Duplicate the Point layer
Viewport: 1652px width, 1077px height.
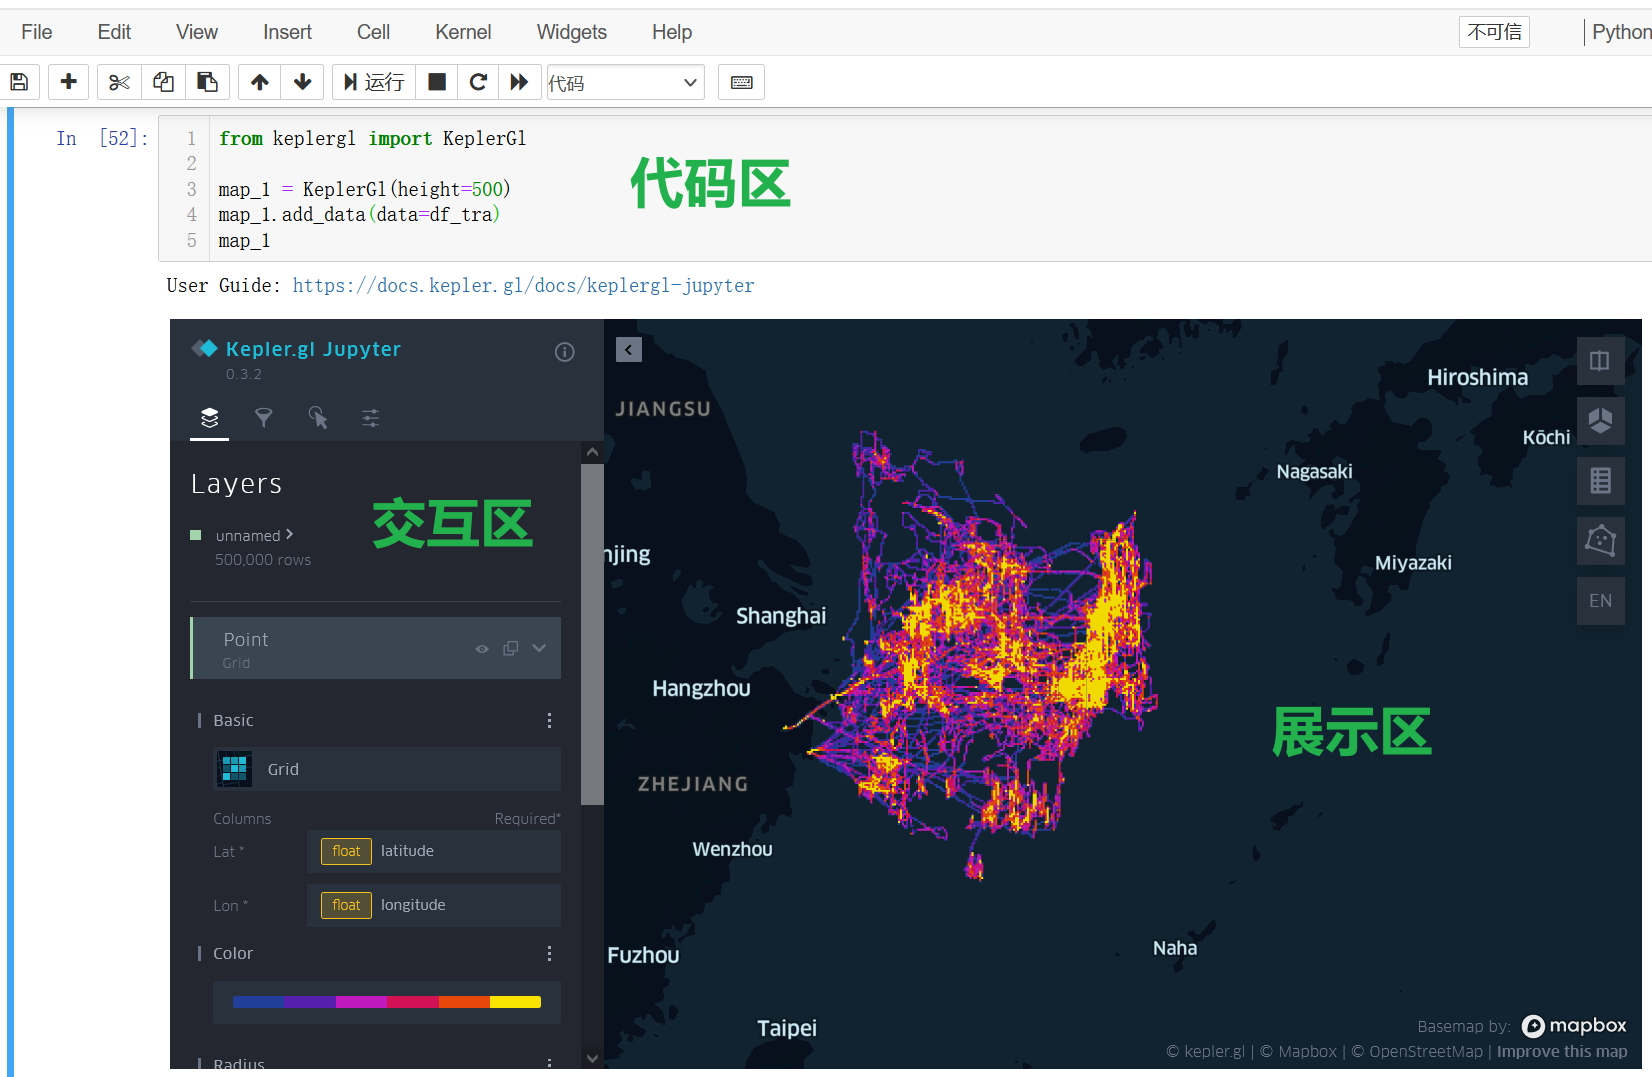pos(510,648)
